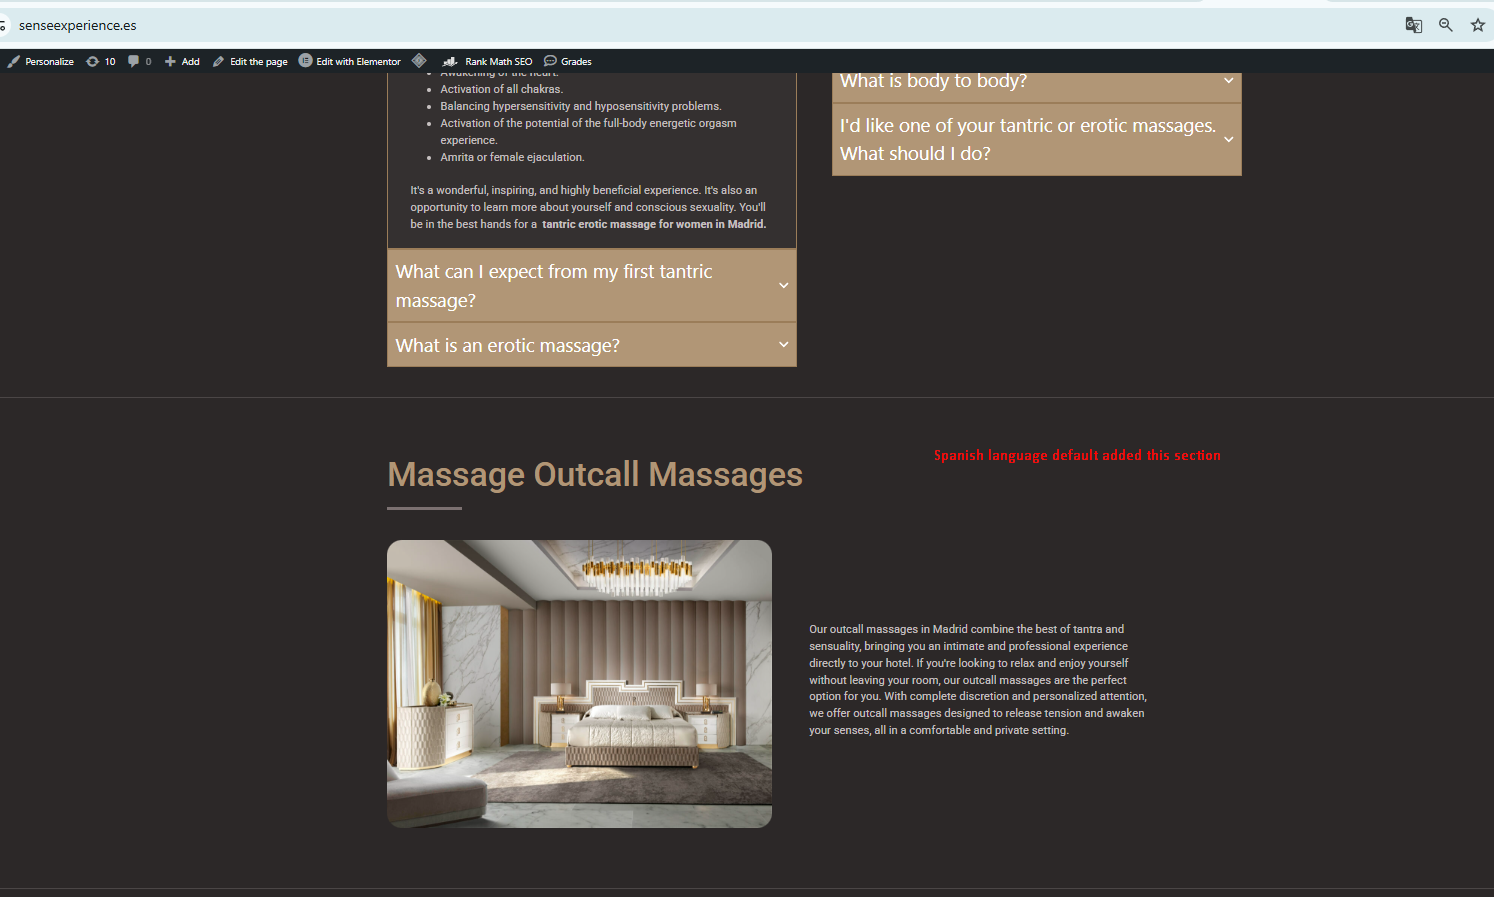Open Personalize in the WordPress admin bar
Image resolution: width=1494 pixels, height=897 pixels.
click(40, 61)
